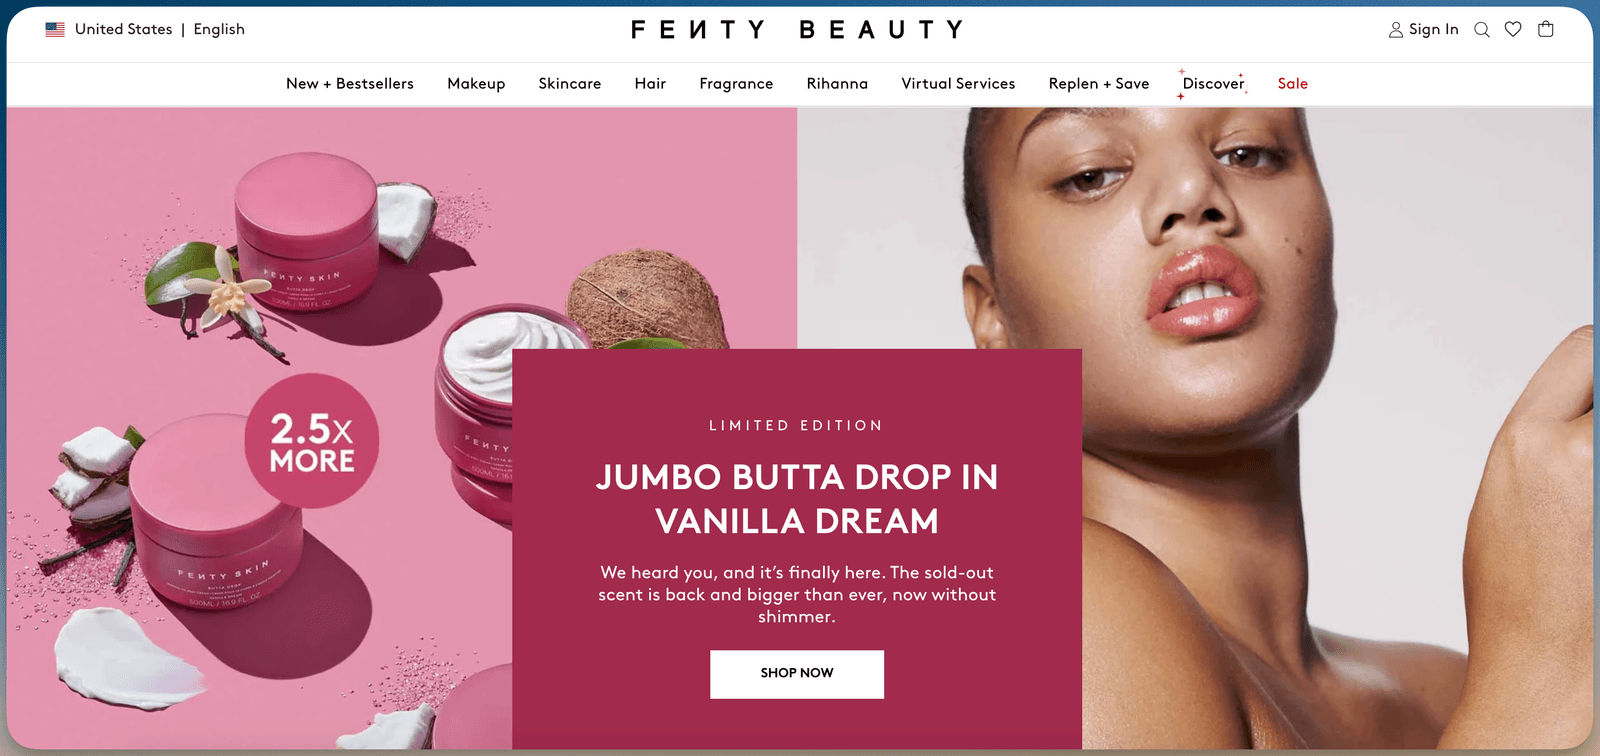View wishlist via heart icon

pyautogui.click(x=1513, y=29)
